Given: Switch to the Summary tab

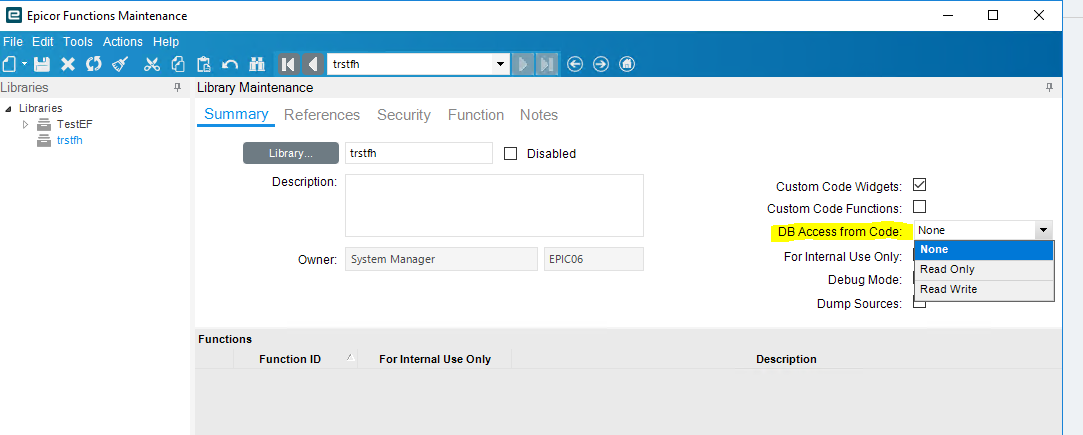Looking at the screenshot, I should (236, 115).
